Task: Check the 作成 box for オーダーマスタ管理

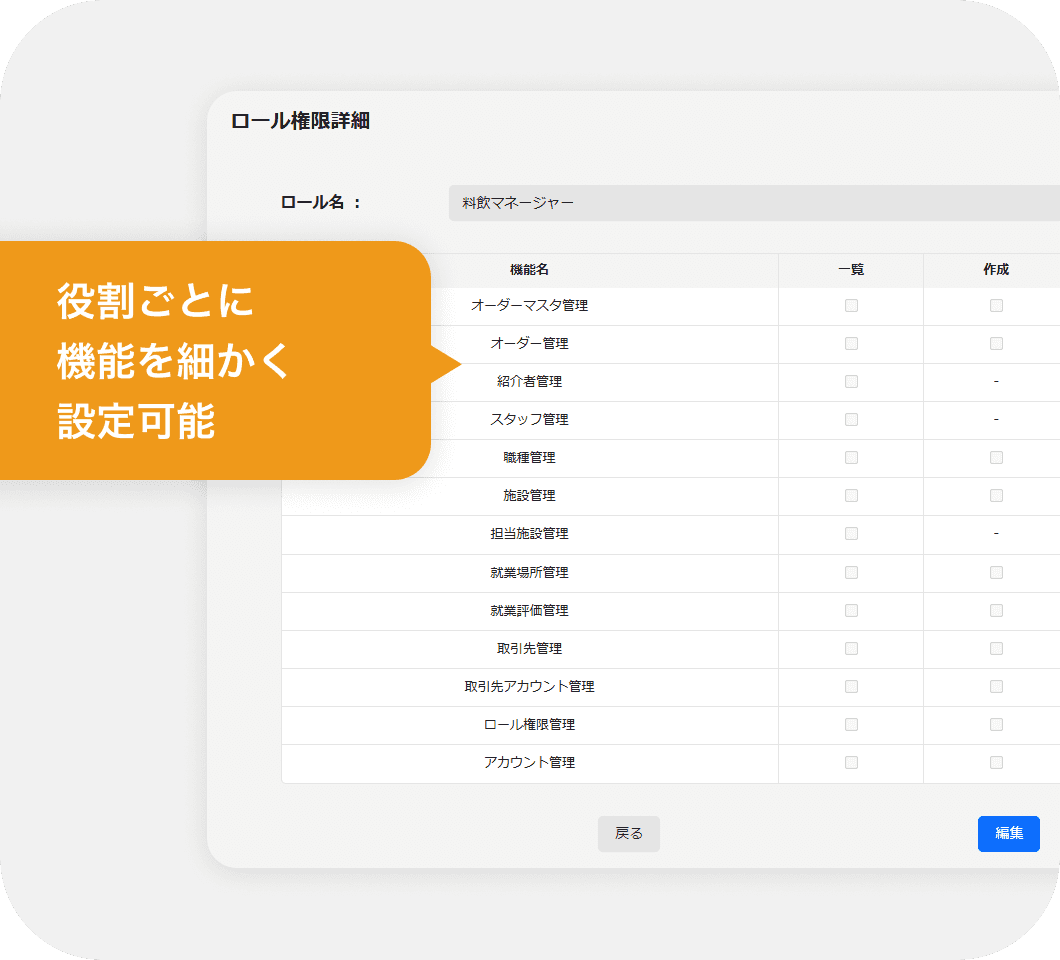Action: (x=996, y=306)
